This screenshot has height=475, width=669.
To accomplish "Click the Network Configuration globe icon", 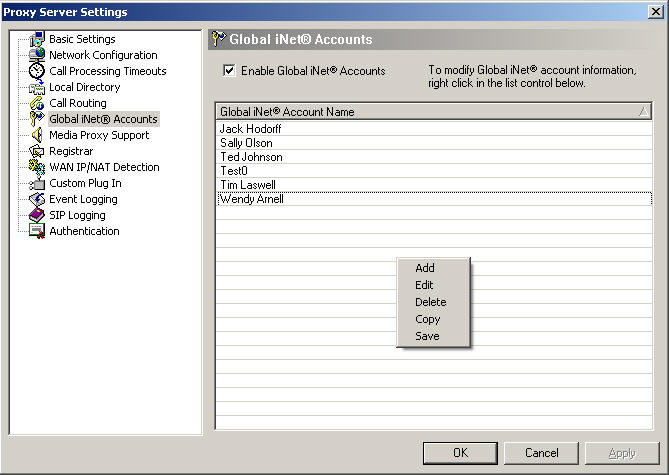I will [37, 55].
